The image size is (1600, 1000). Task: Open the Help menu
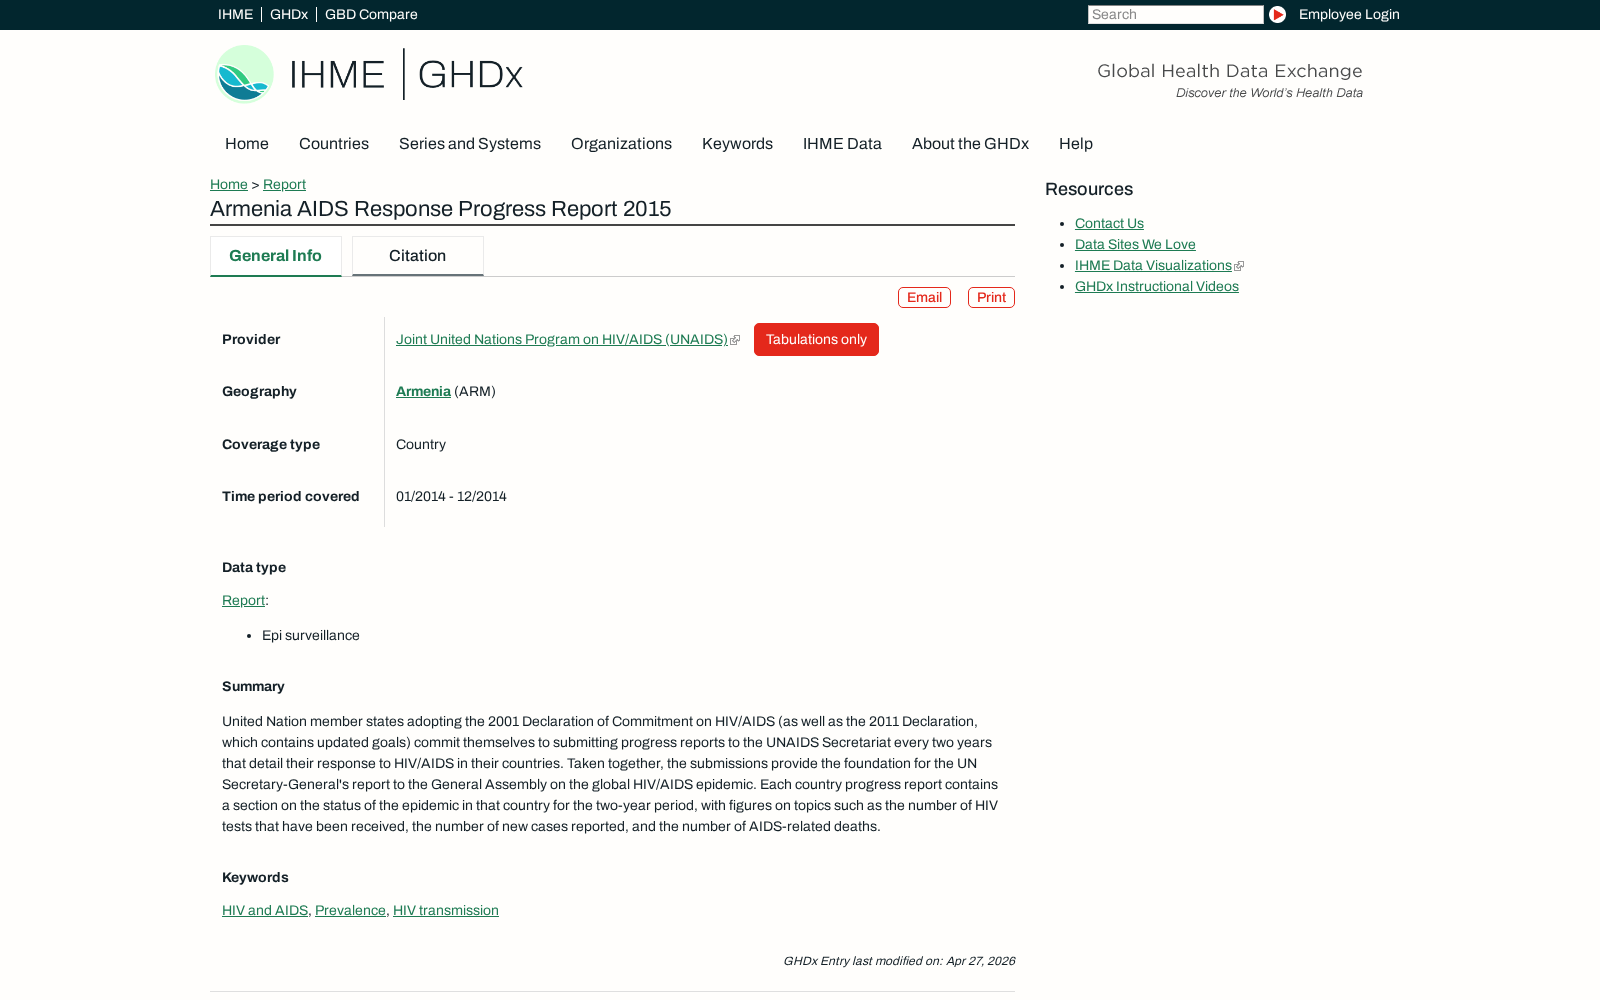[x=1076, y=144]
